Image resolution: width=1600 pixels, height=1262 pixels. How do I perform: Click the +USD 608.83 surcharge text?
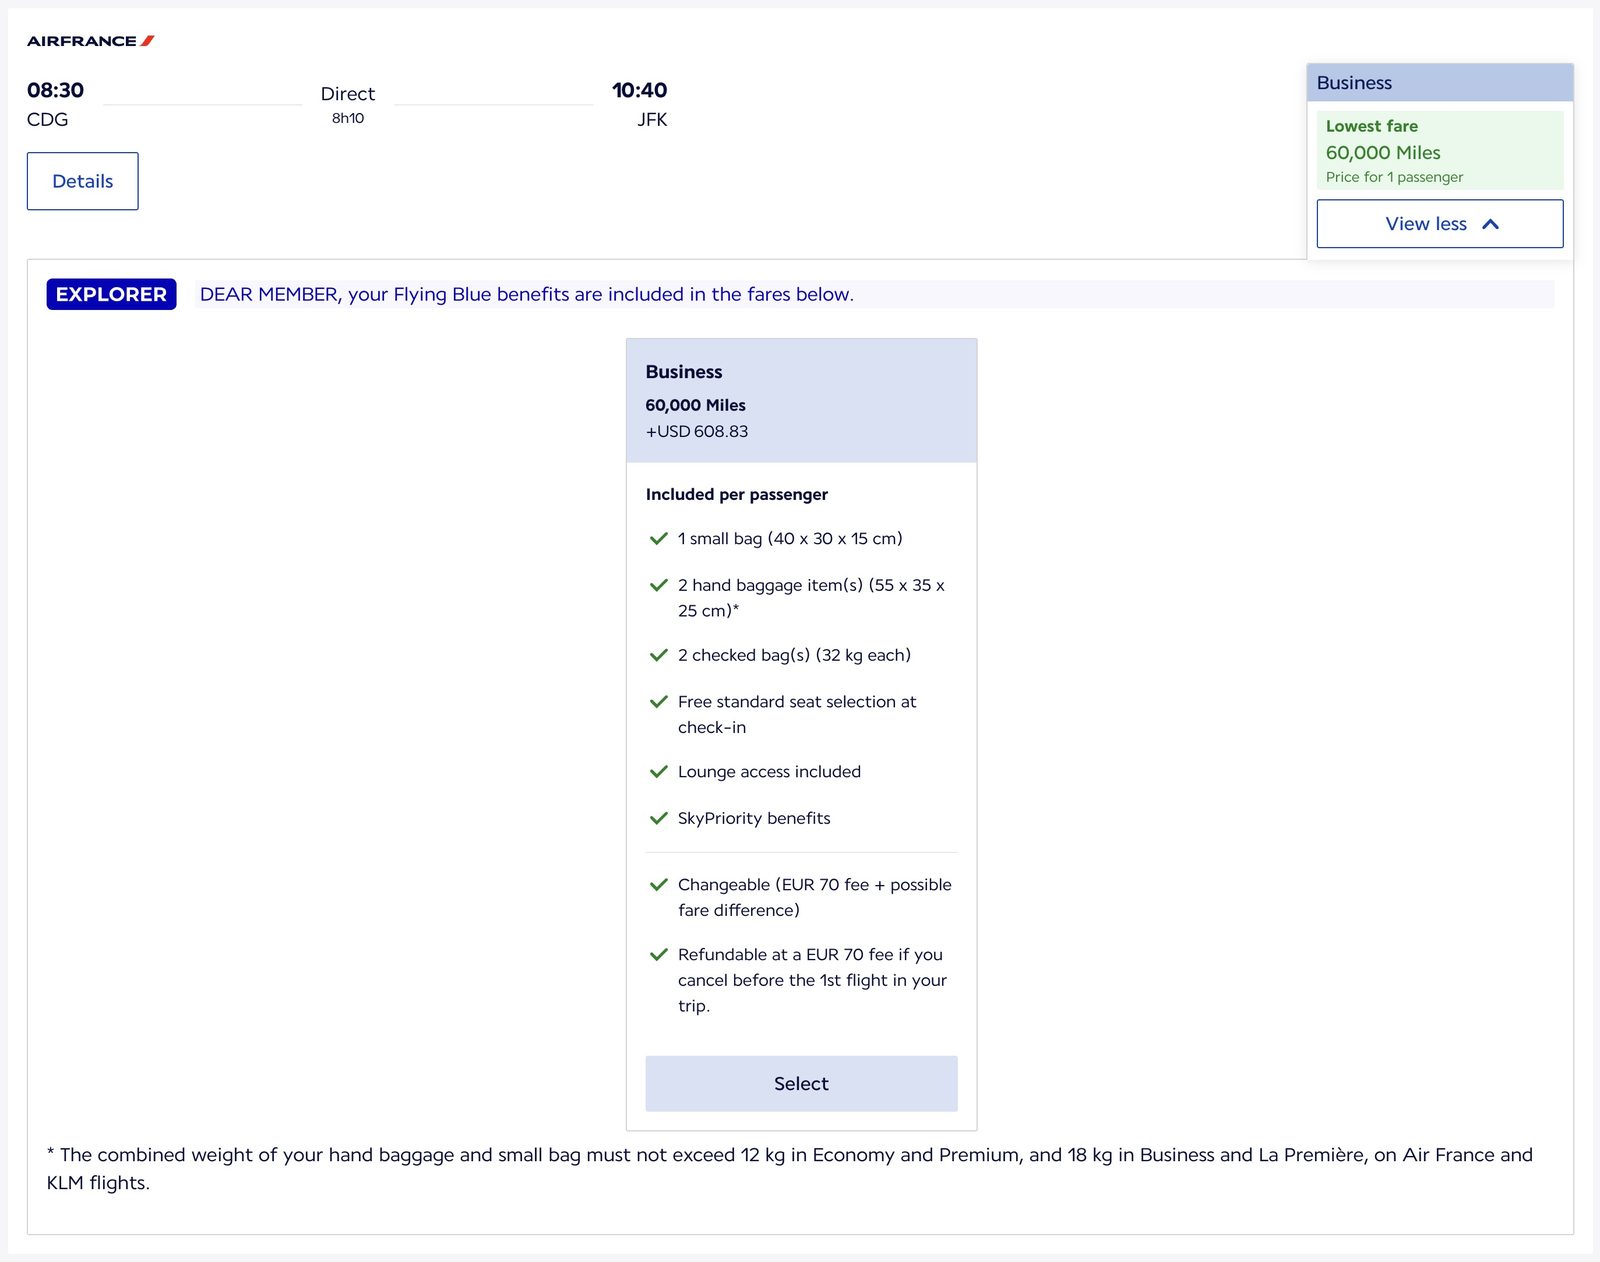point(697,431)
